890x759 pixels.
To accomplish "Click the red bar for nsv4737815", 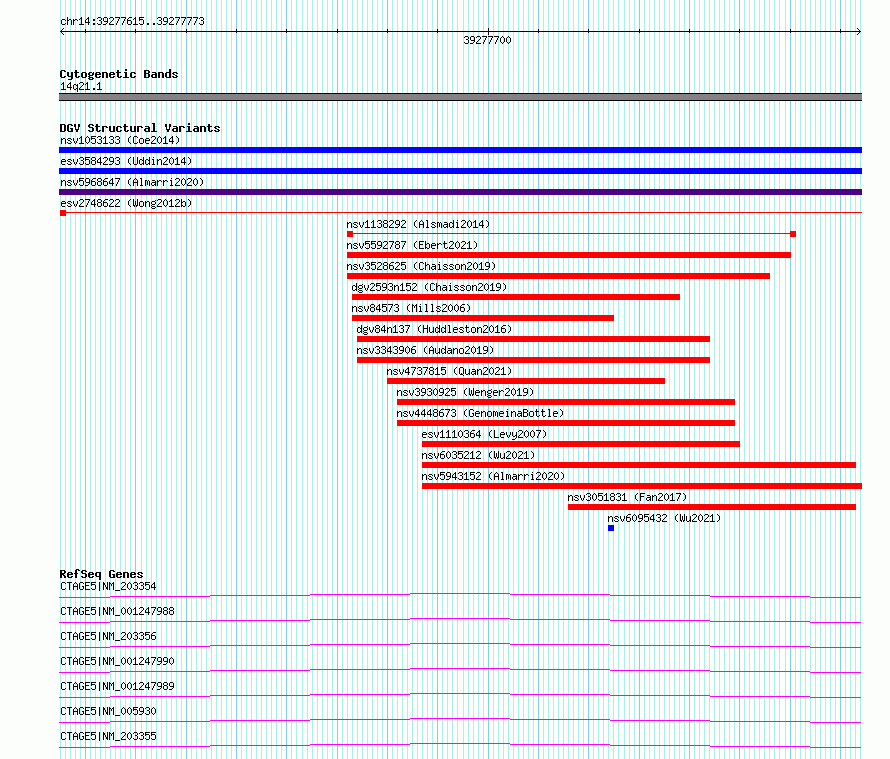I will click(x=526, y=381).
